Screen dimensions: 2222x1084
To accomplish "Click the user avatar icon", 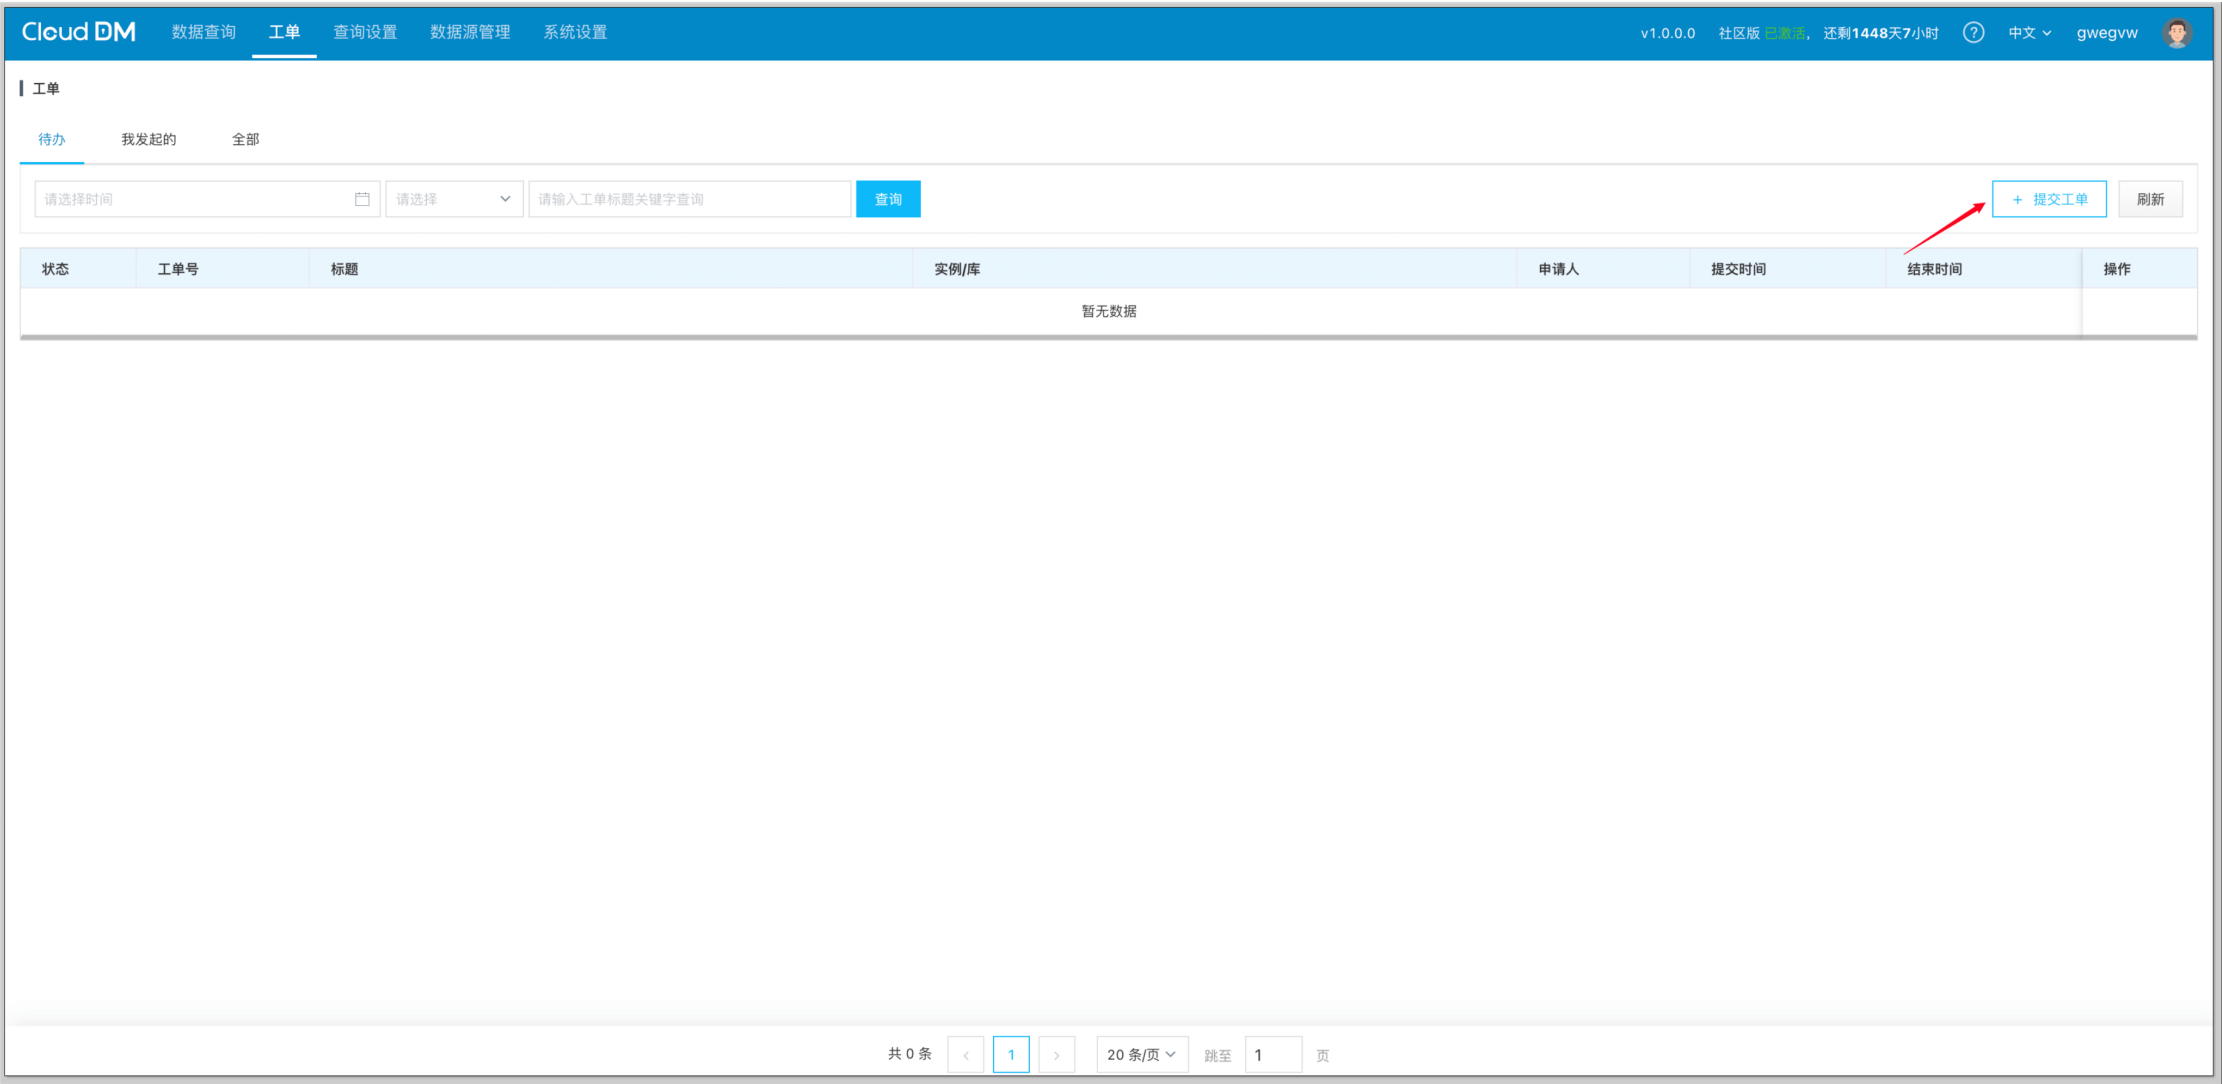I will click(x=2176, y=33).
